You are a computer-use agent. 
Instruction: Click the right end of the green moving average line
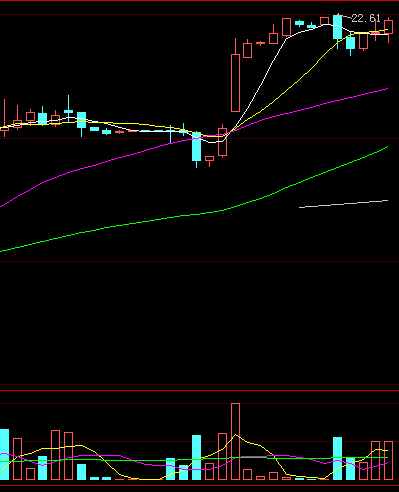click(x=387, y=147)
